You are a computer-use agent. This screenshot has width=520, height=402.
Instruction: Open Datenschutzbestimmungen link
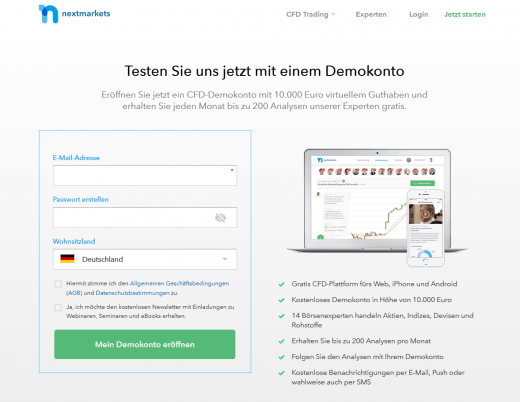pyautogui.click(x=132, y=293)
